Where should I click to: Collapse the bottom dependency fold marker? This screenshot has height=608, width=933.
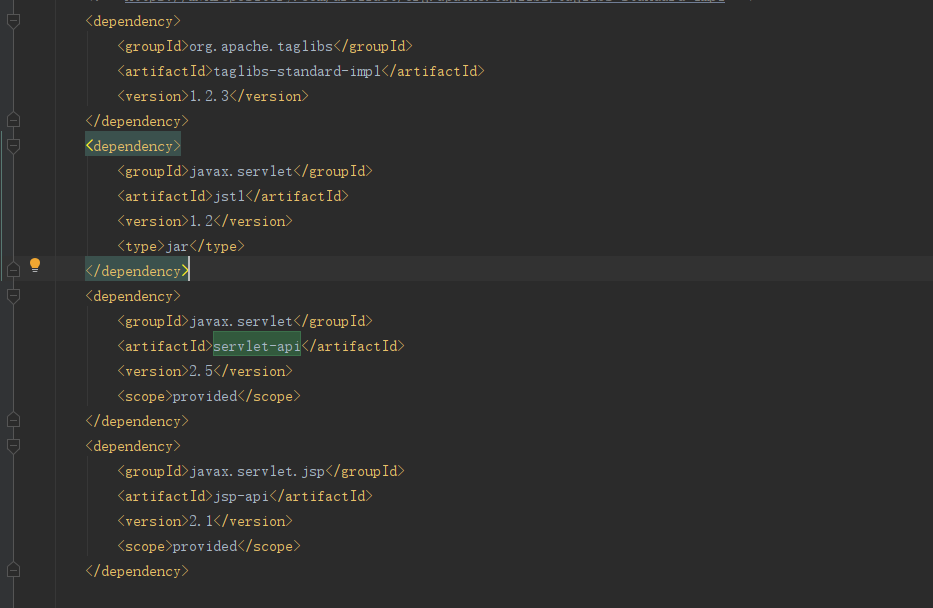[13, 568]
